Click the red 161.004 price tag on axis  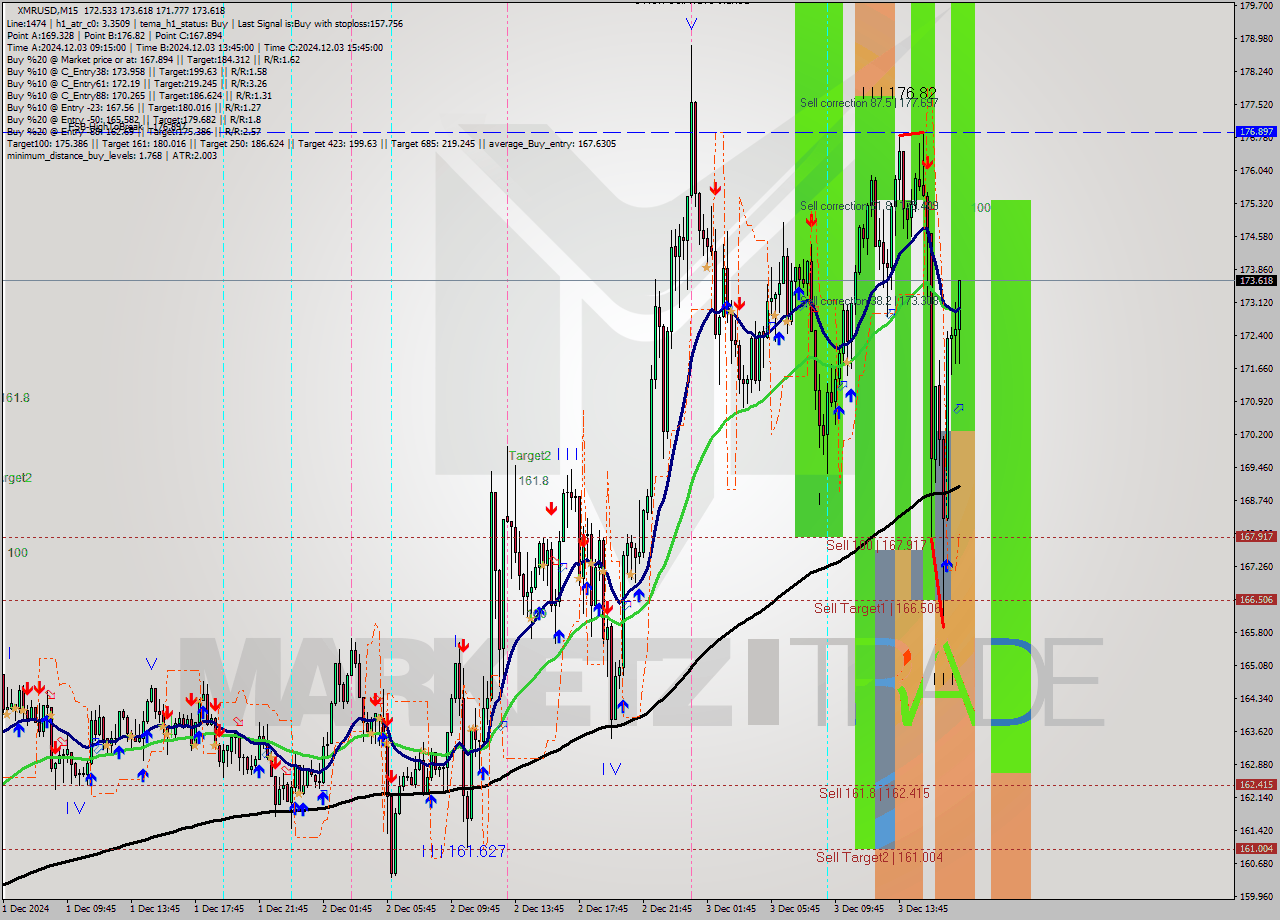point(1256,849)
